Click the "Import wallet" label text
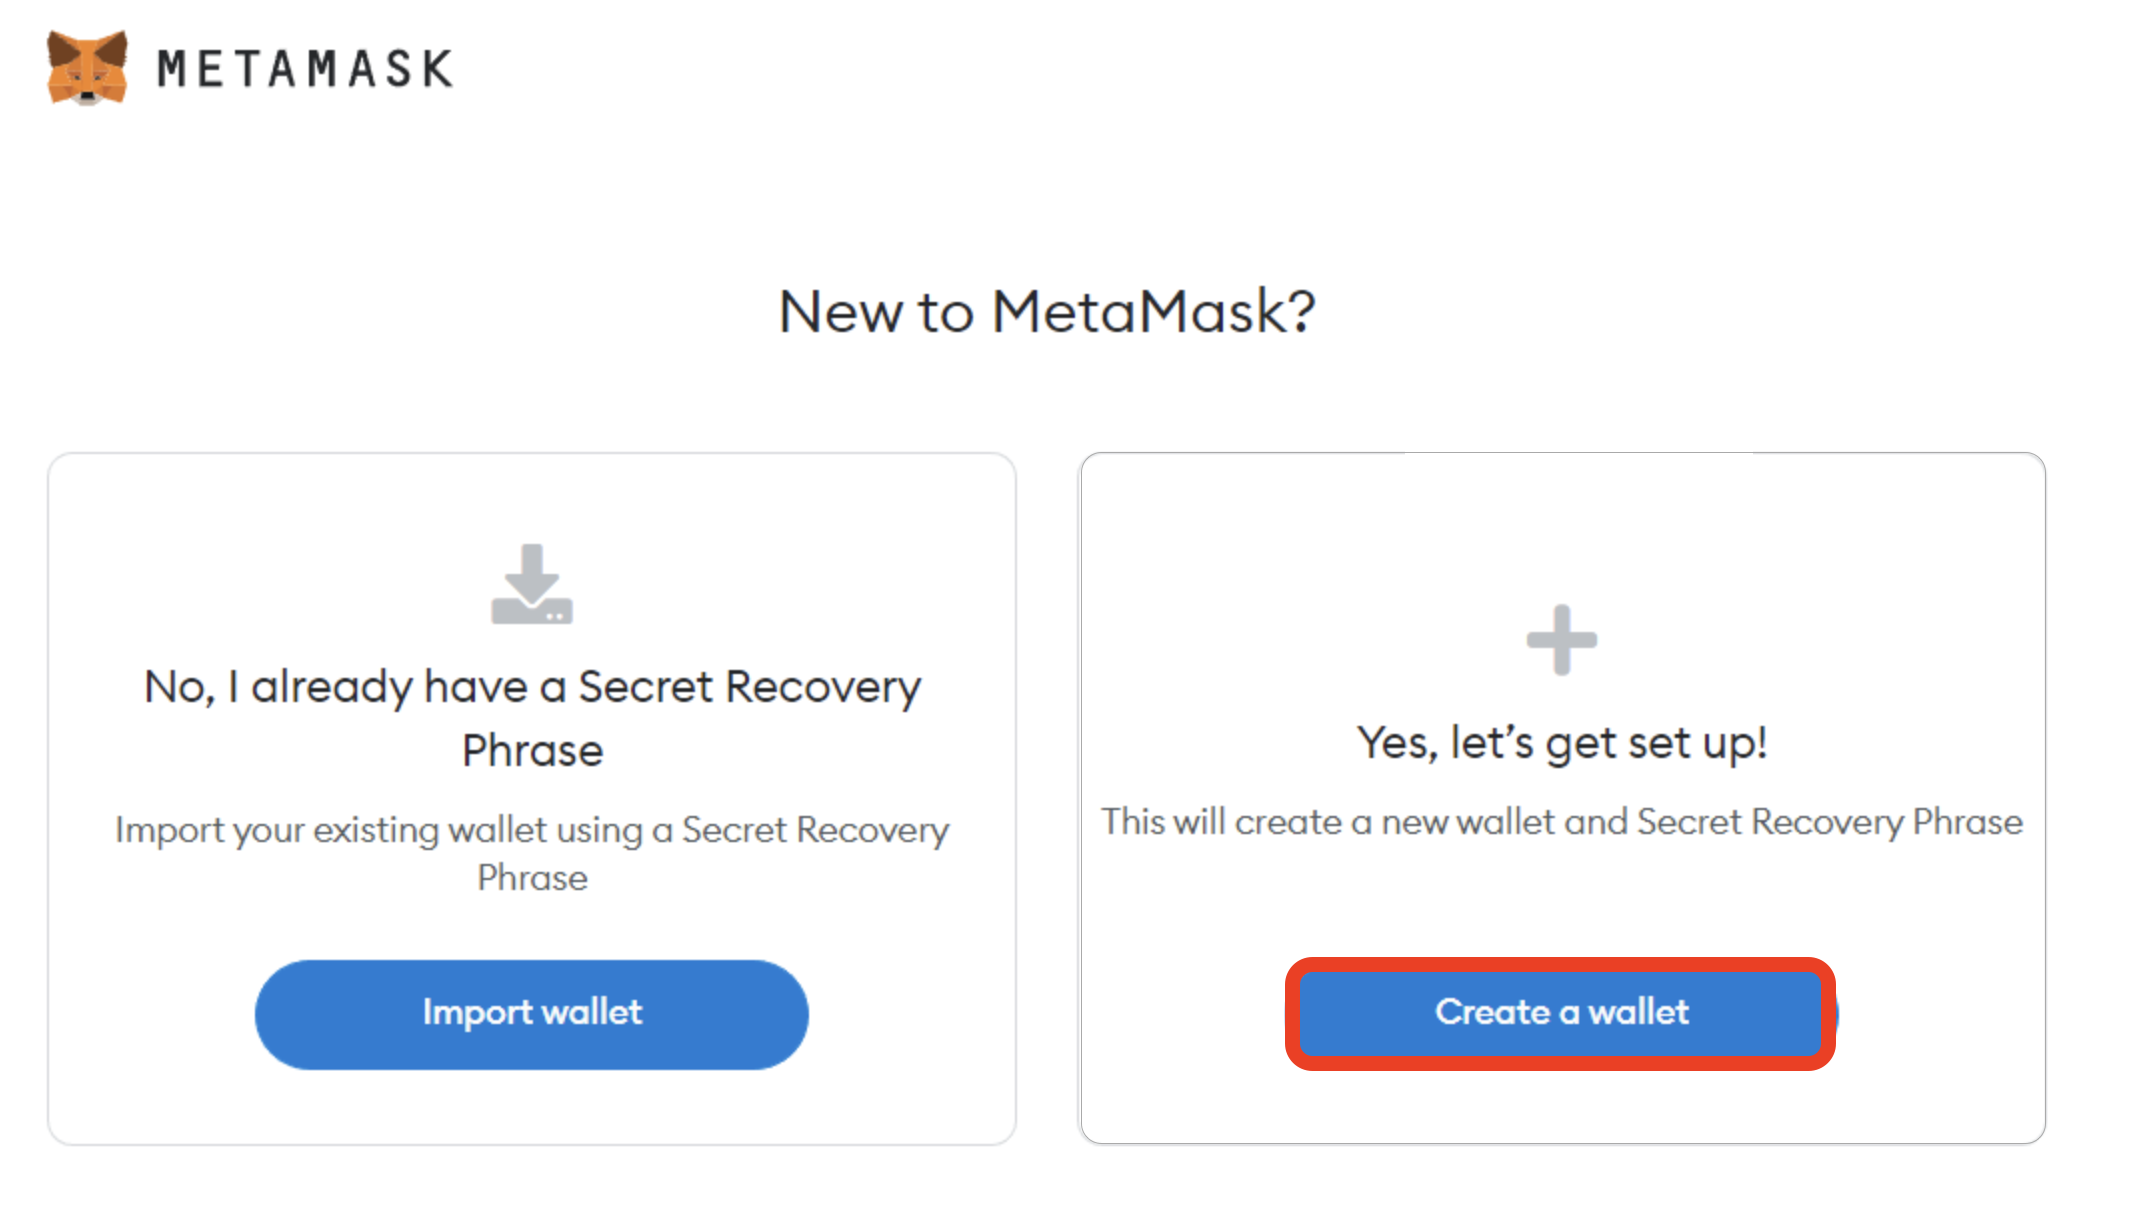This screenshot has height=1208, width=2130. point(532,1012)
